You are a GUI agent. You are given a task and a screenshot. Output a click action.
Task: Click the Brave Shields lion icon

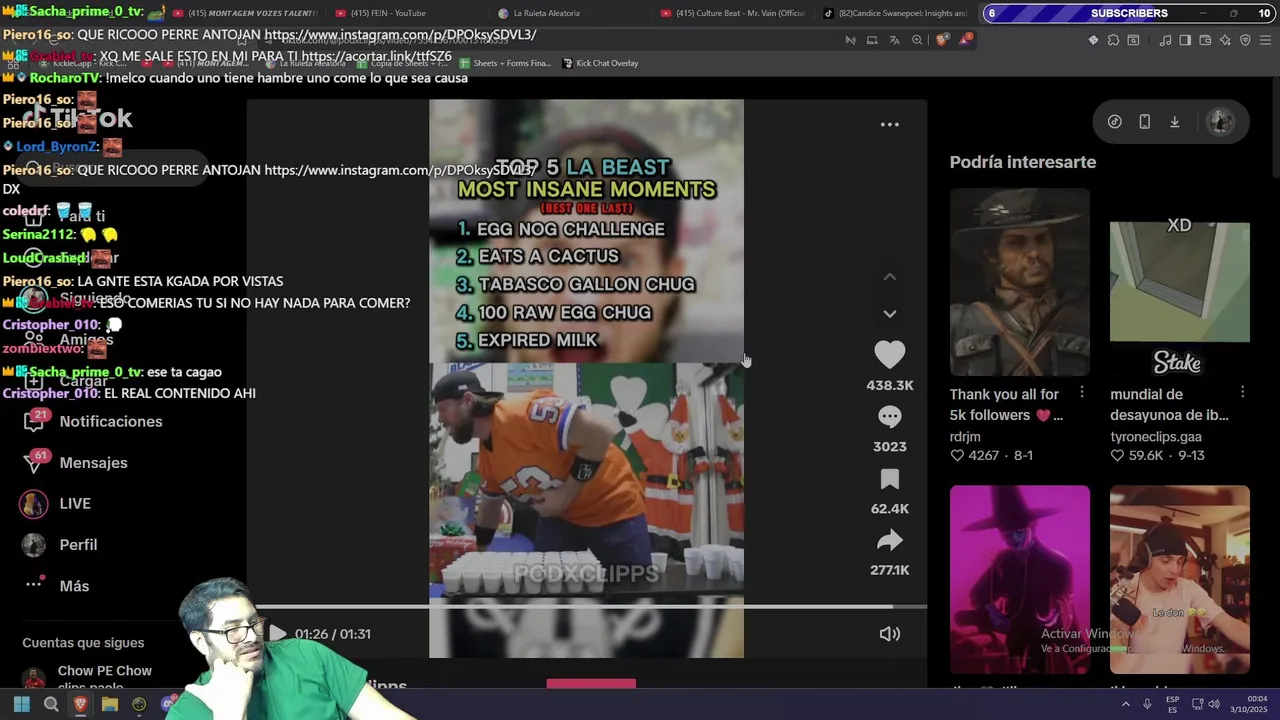942,40
